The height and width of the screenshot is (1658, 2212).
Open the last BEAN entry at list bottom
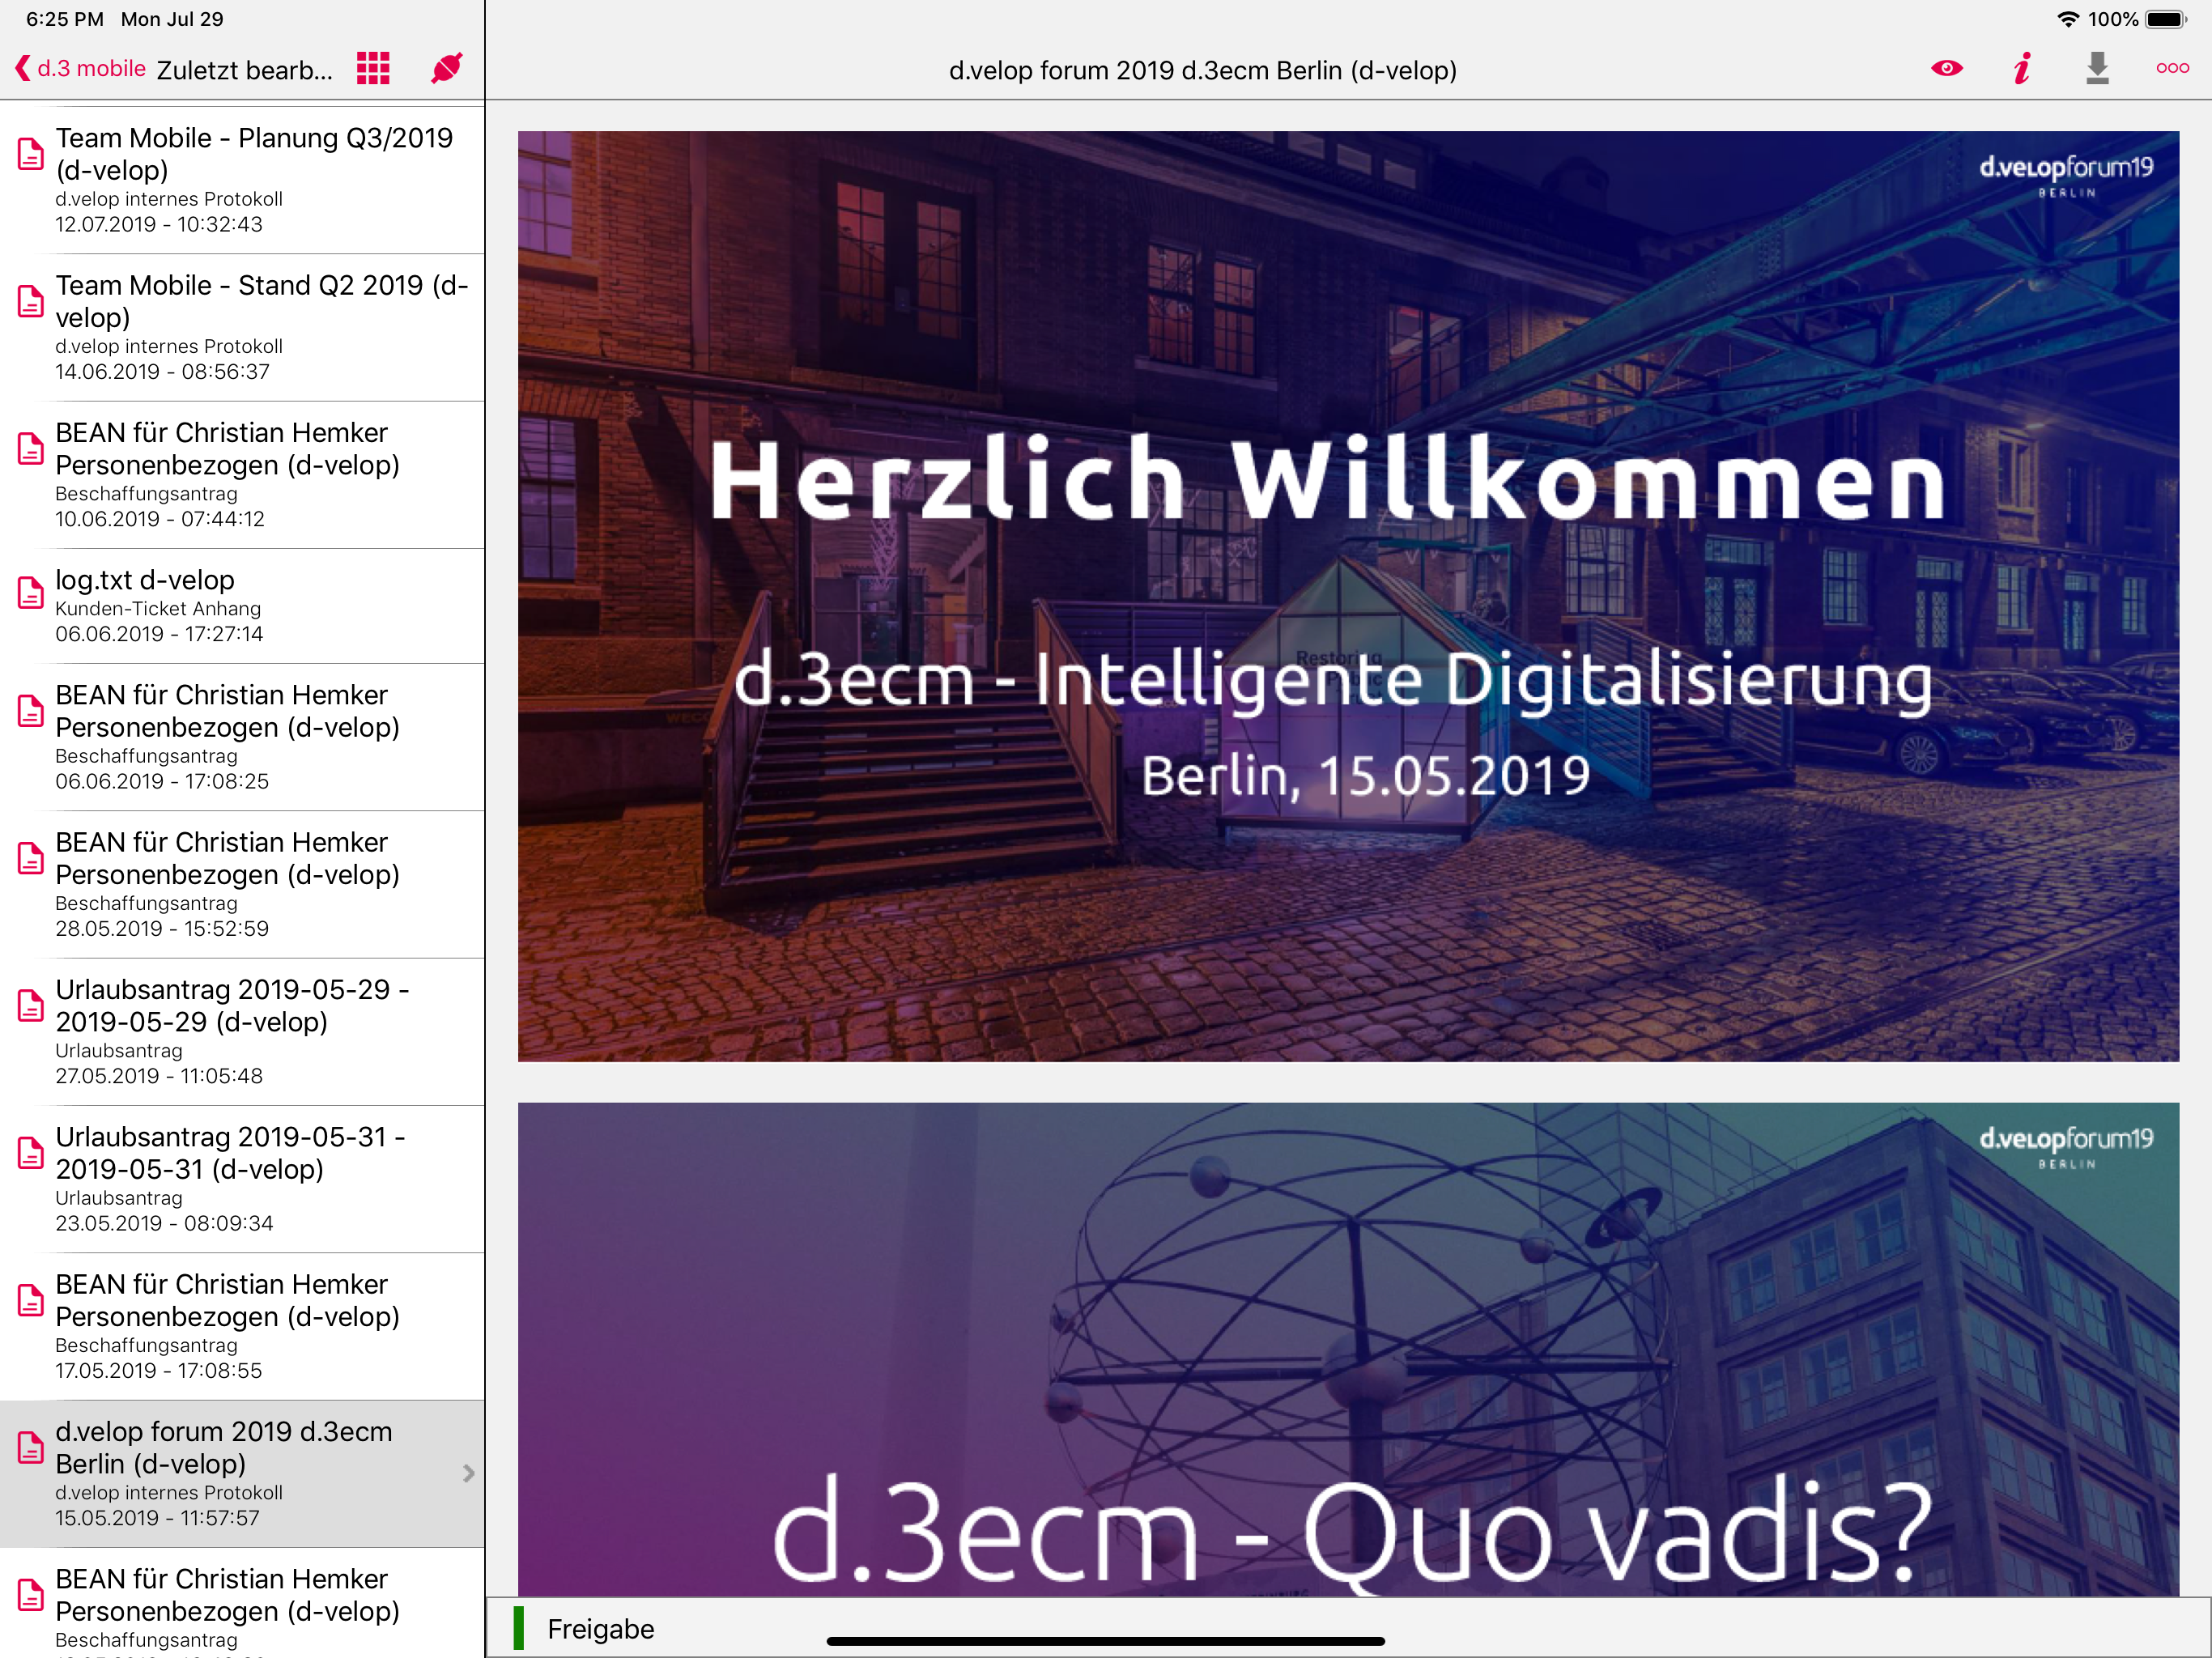point(242,1603)
